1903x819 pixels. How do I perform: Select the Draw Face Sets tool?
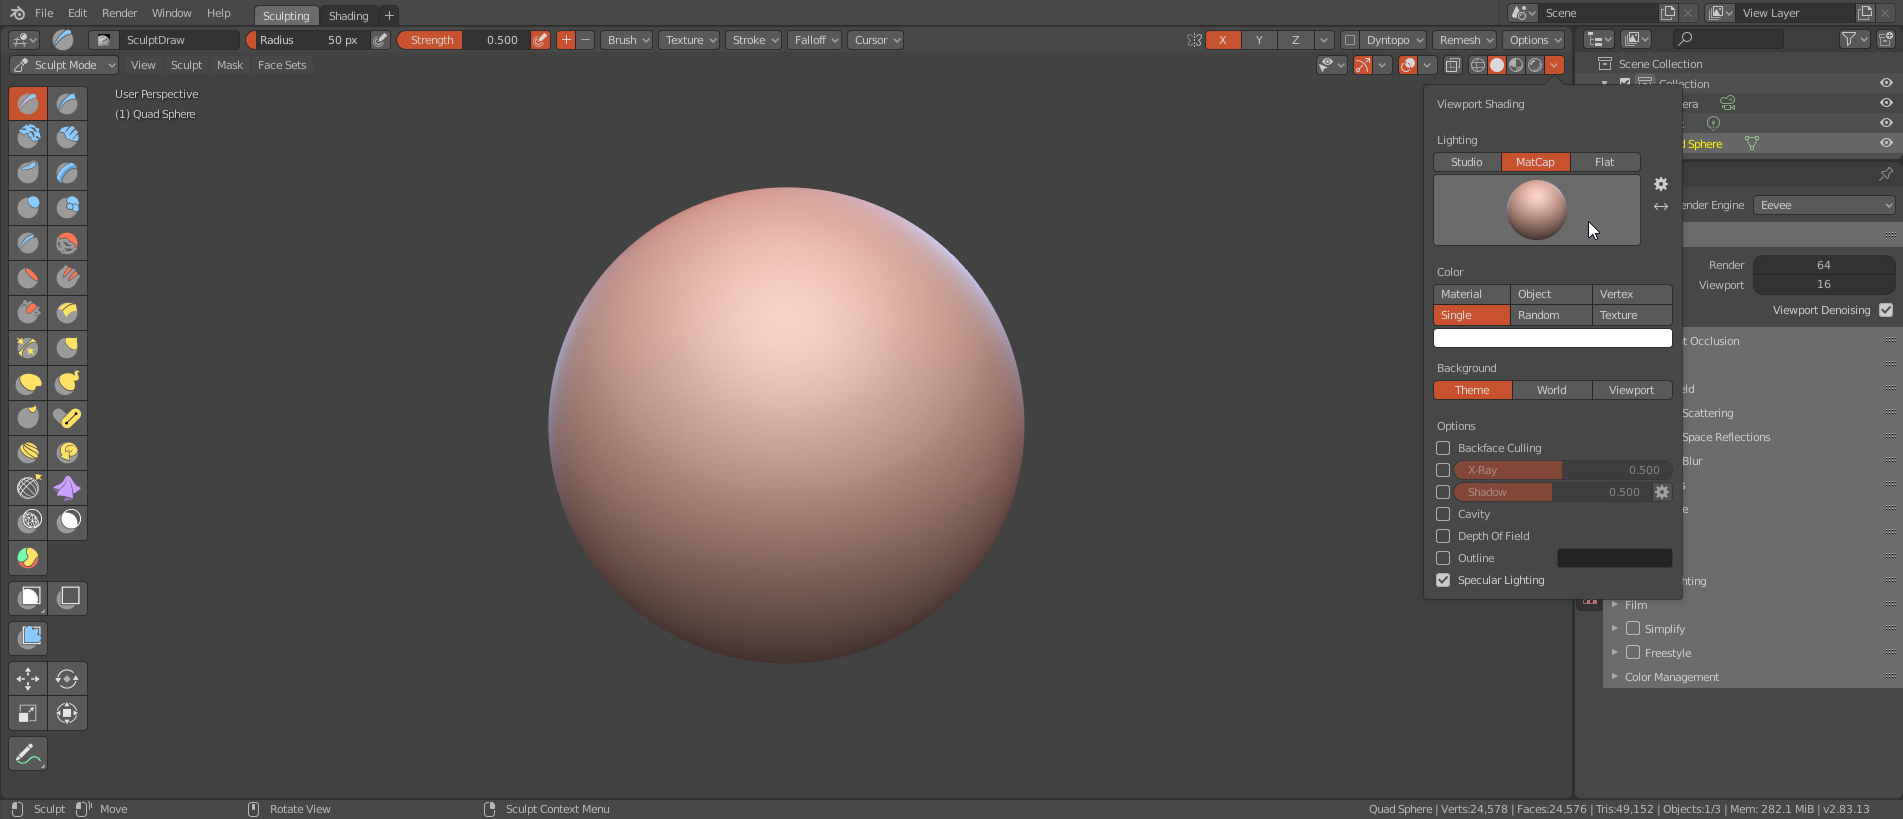[28, 558]
